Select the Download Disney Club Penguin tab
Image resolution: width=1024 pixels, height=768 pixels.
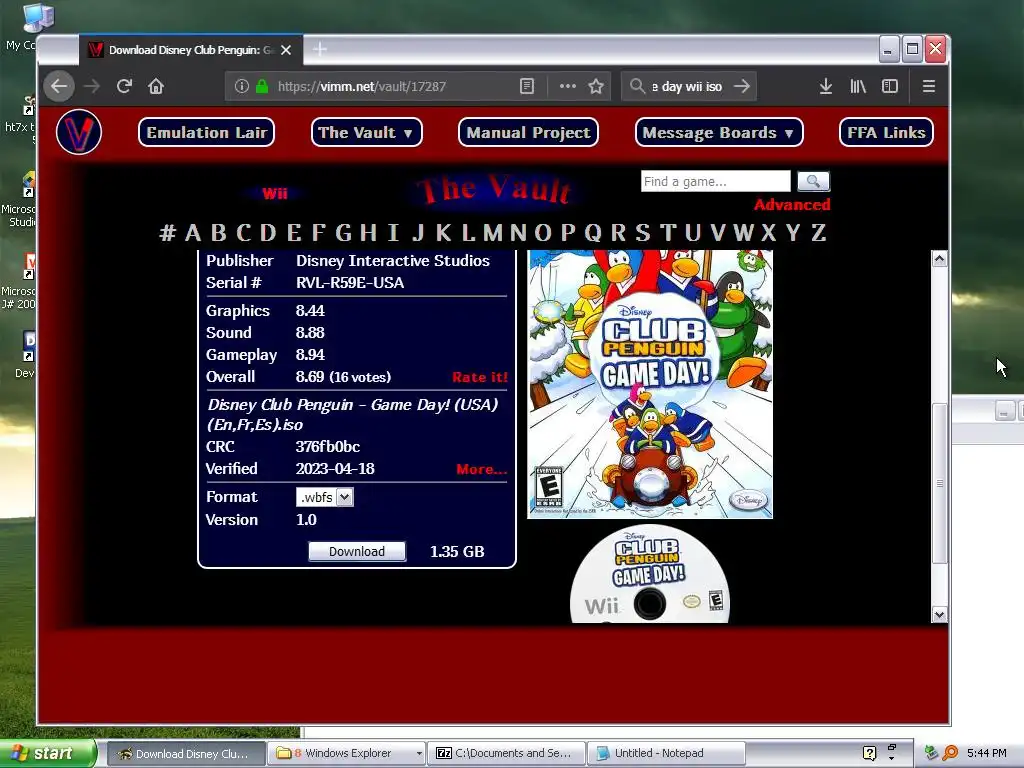[x=191, y=50]
